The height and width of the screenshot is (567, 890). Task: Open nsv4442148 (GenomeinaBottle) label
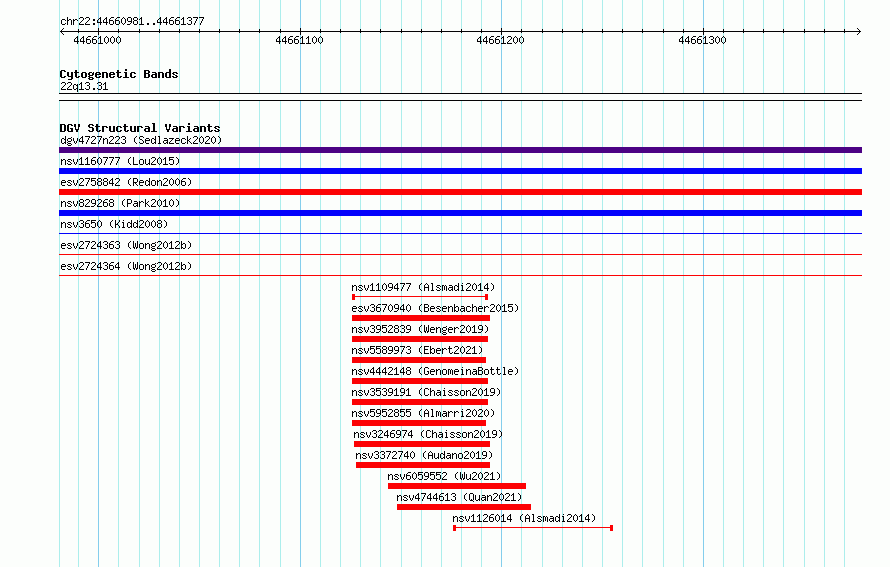pyautogui.click(x=435, y=371)
